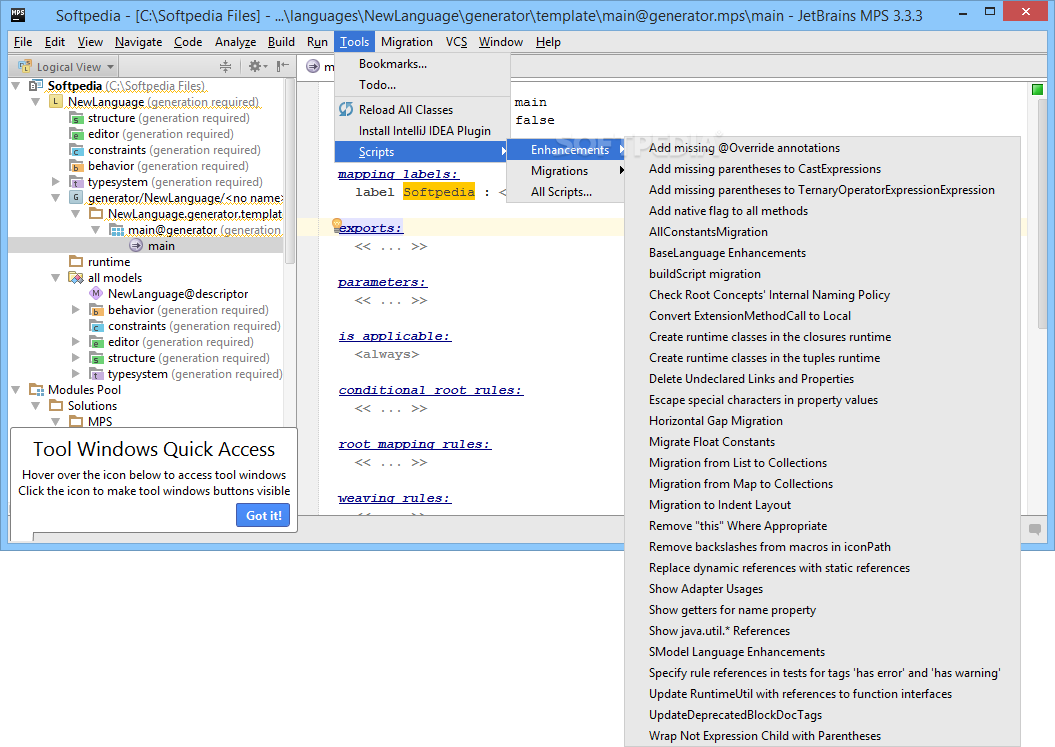
Task: Open the Window menu
Action: click(x=501, y=42)
